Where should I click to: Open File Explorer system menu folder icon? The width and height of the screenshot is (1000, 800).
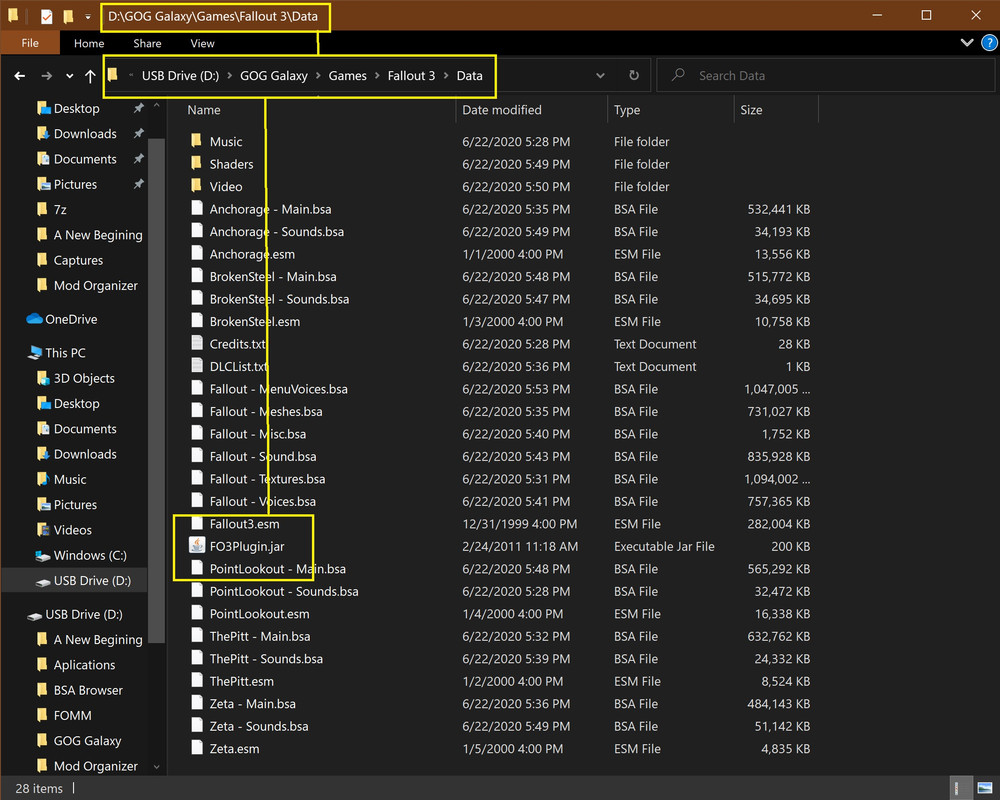point(13,15)
